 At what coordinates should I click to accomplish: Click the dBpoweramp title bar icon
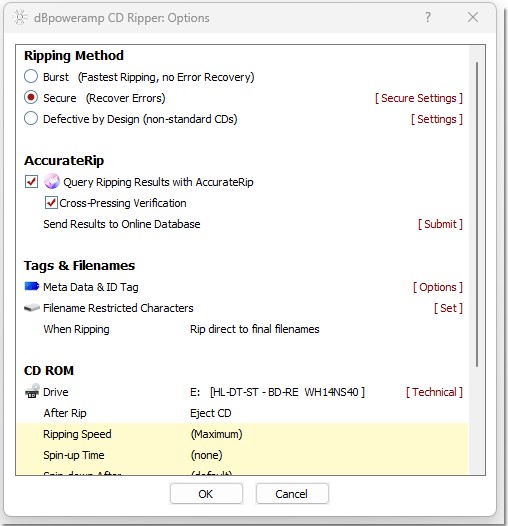(x=20, y=17)
